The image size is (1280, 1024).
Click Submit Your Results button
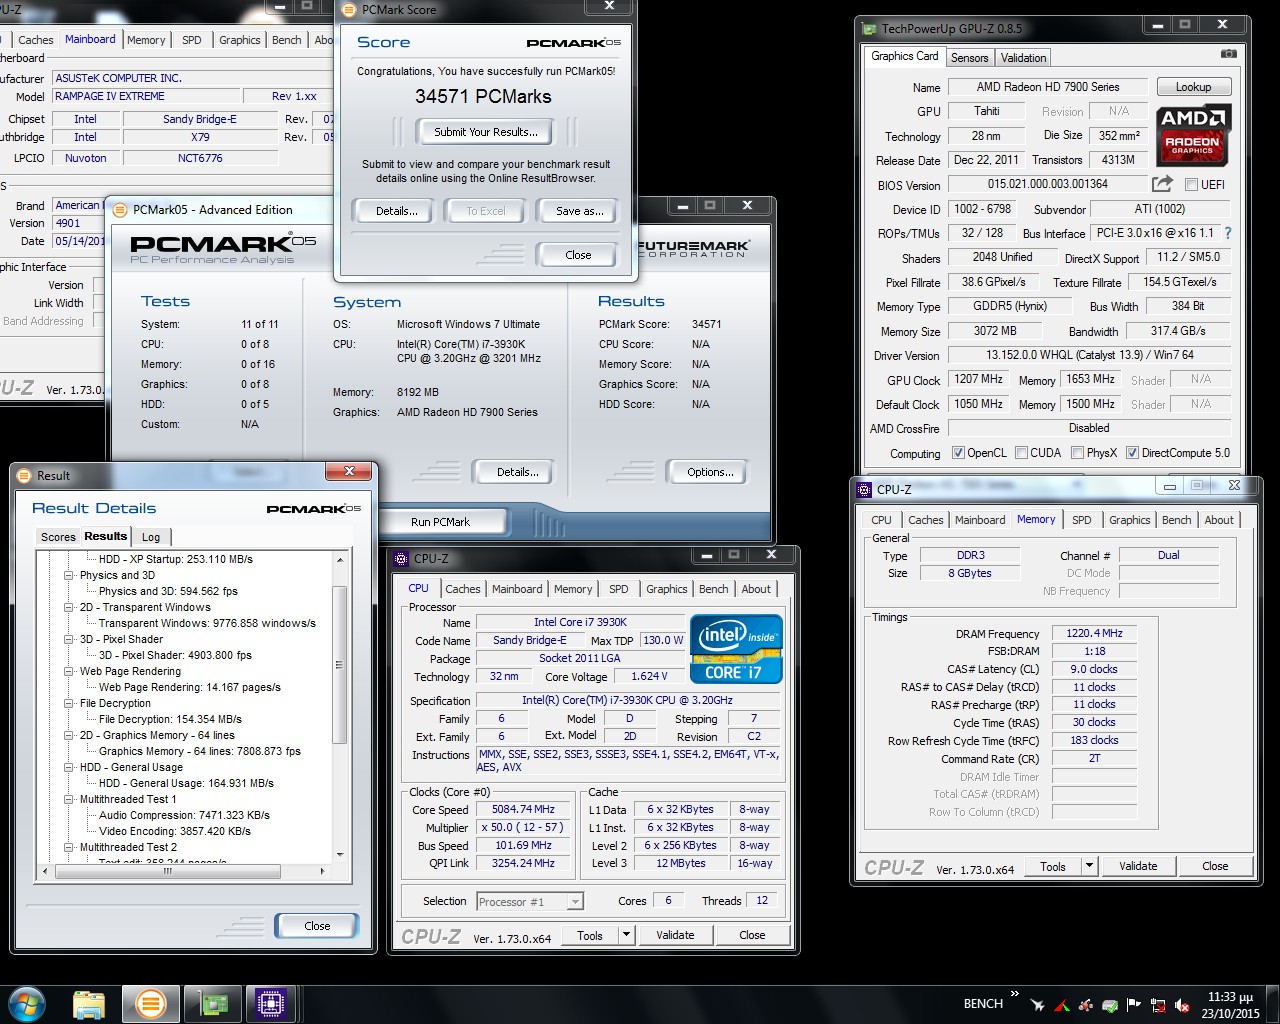(x=486, y=132)
